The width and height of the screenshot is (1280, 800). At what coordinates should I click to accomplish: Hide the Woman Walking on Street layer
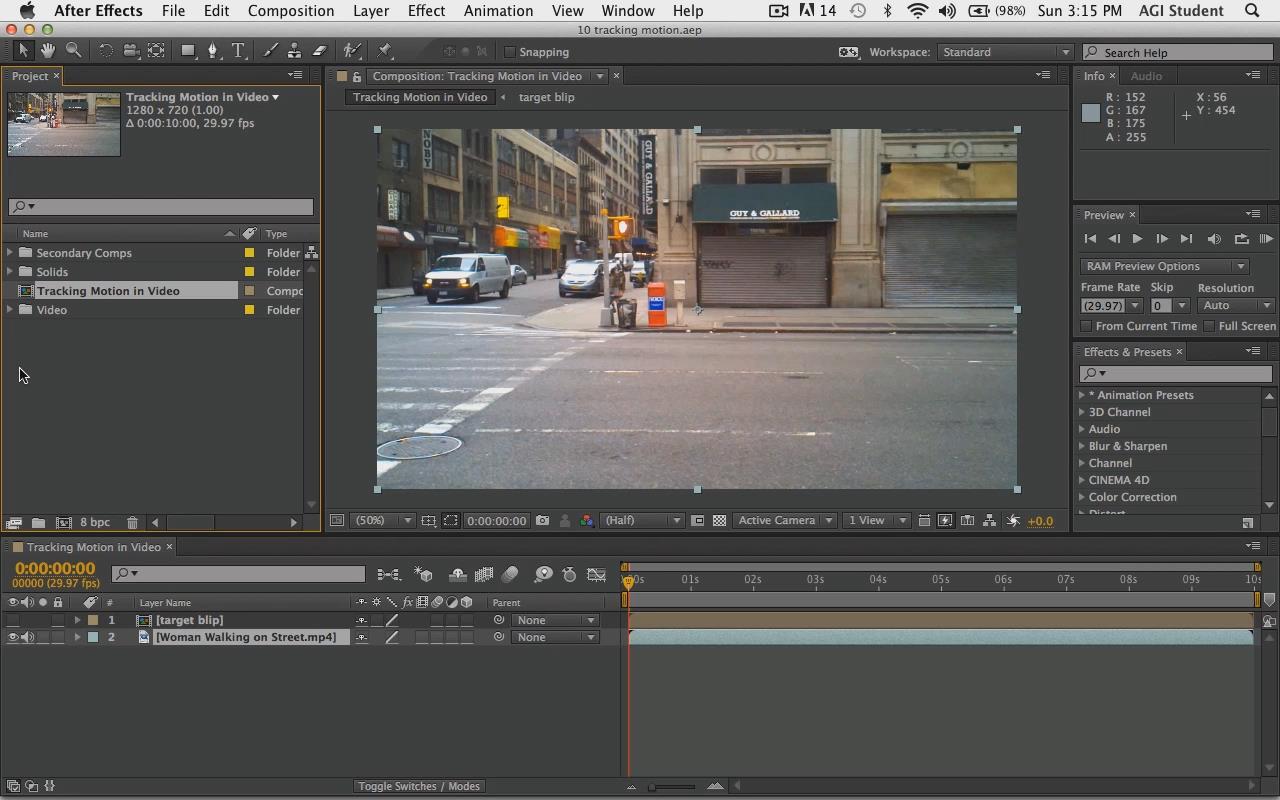tap(13, 637)
